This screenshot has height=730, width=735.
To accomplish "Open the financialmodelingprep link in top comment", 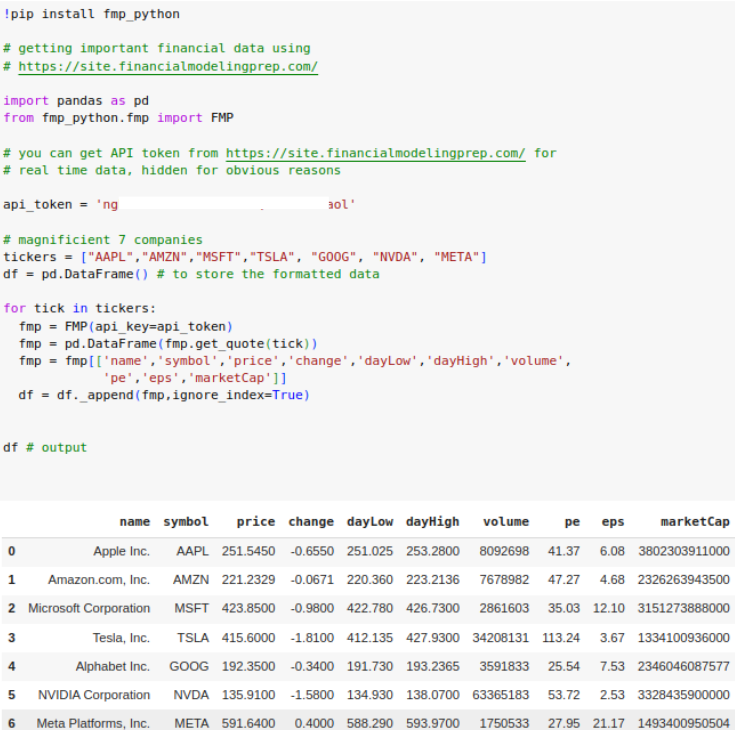I will [168, 67].
